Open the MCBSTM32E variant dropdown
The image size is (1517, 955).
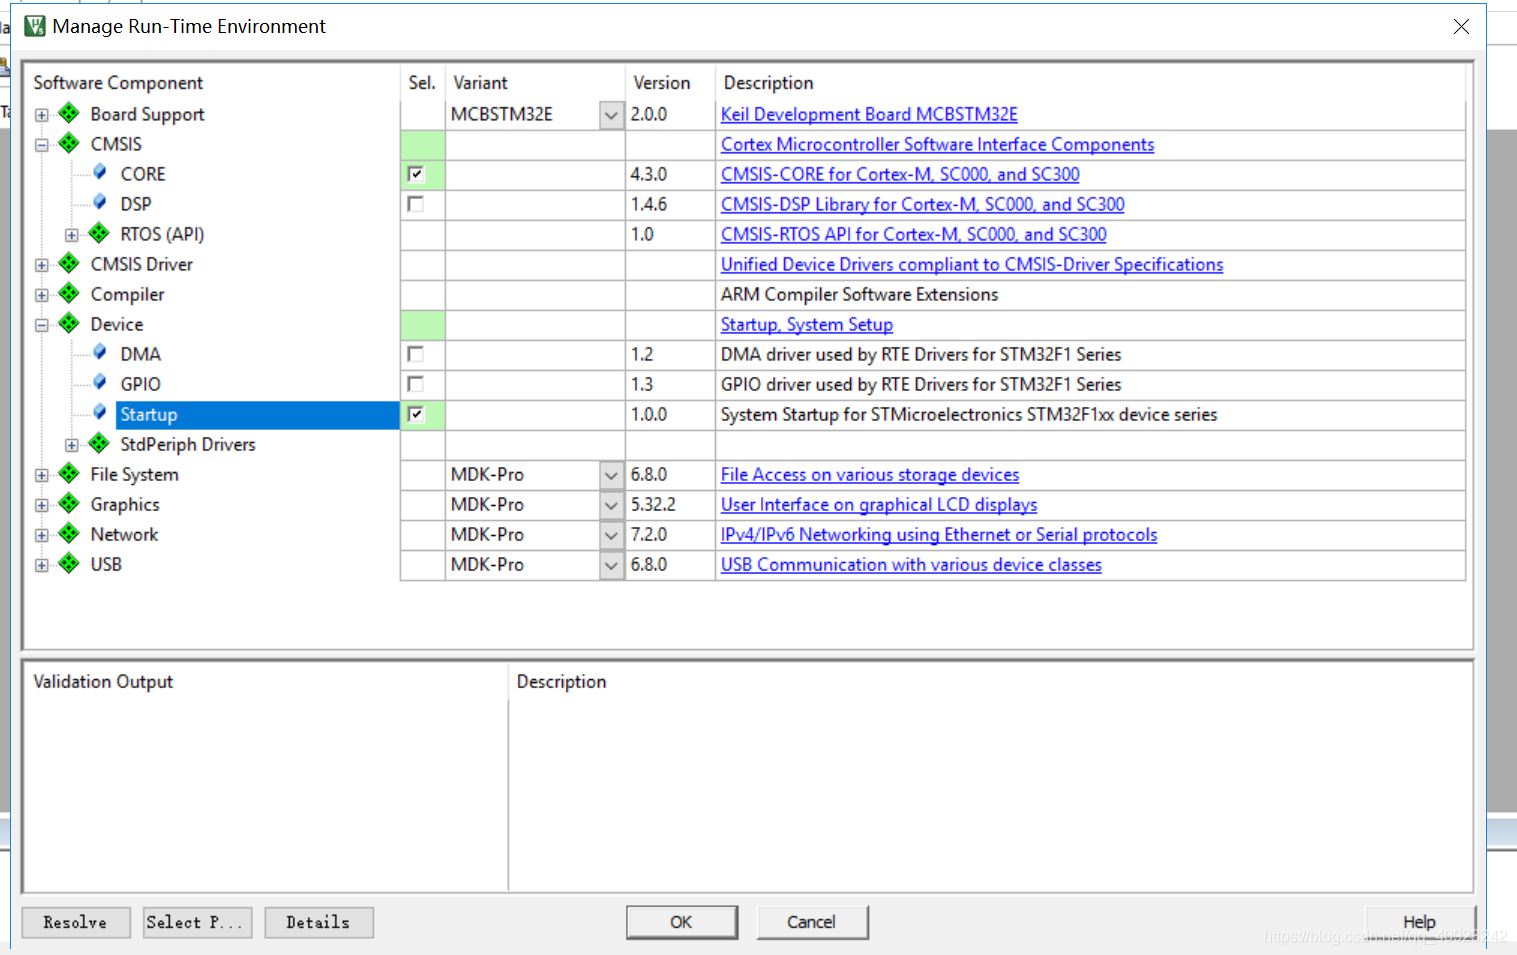tap(612, 115)
